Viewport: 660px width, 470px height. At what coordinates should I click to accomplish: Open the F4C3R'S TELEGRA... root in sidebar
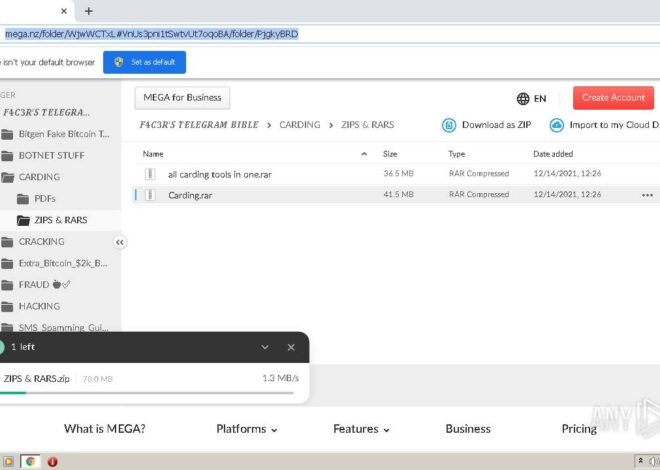click(46, 113)
